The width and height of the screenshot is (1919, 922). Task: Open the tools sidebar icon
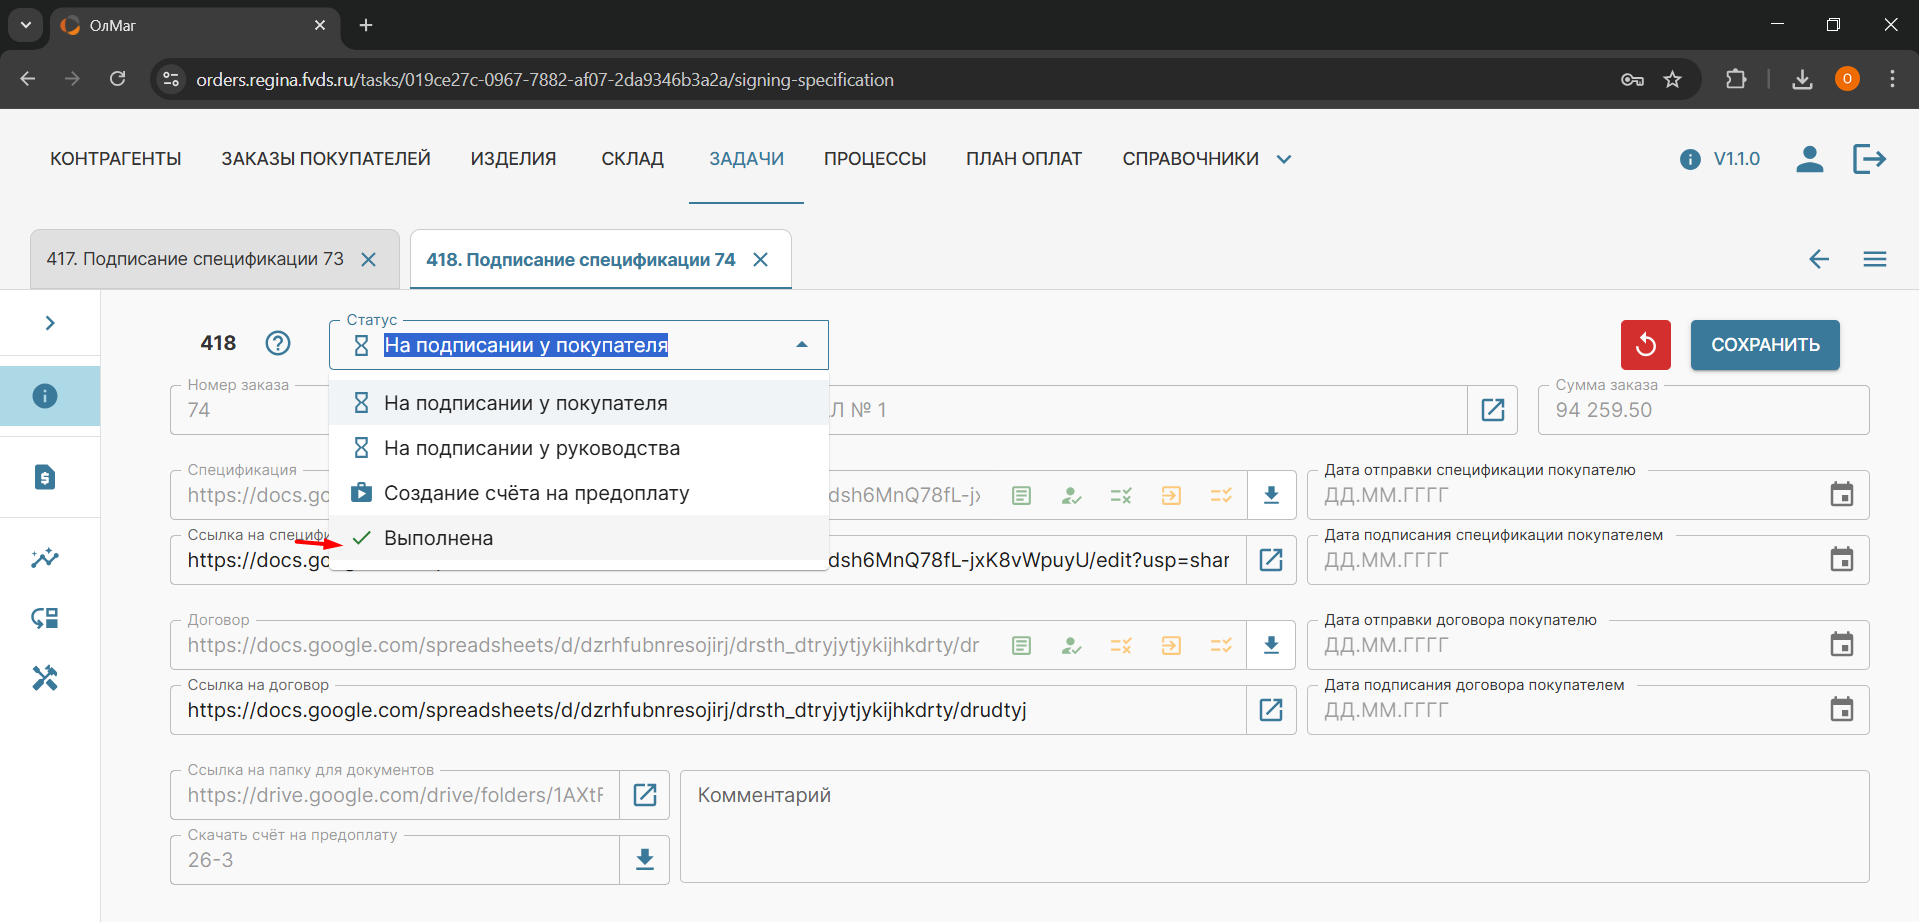45,678
